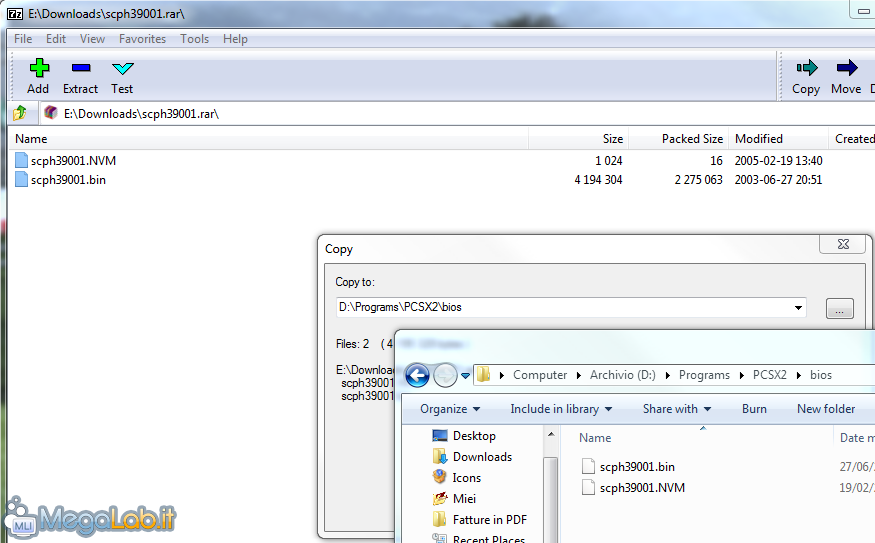
Task: Click the rar archive icon in address bar
Action: coord(51,113)
